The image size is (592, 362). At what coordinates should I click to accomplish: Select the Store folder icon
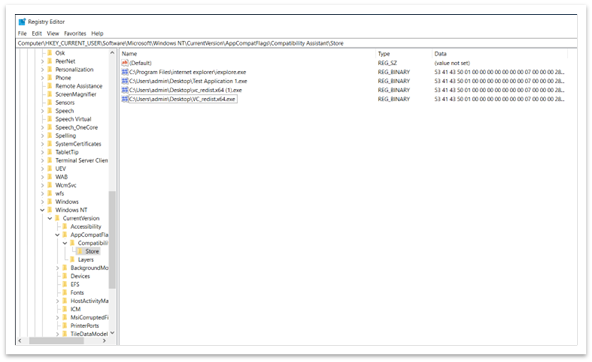click(x=80, y=251)
